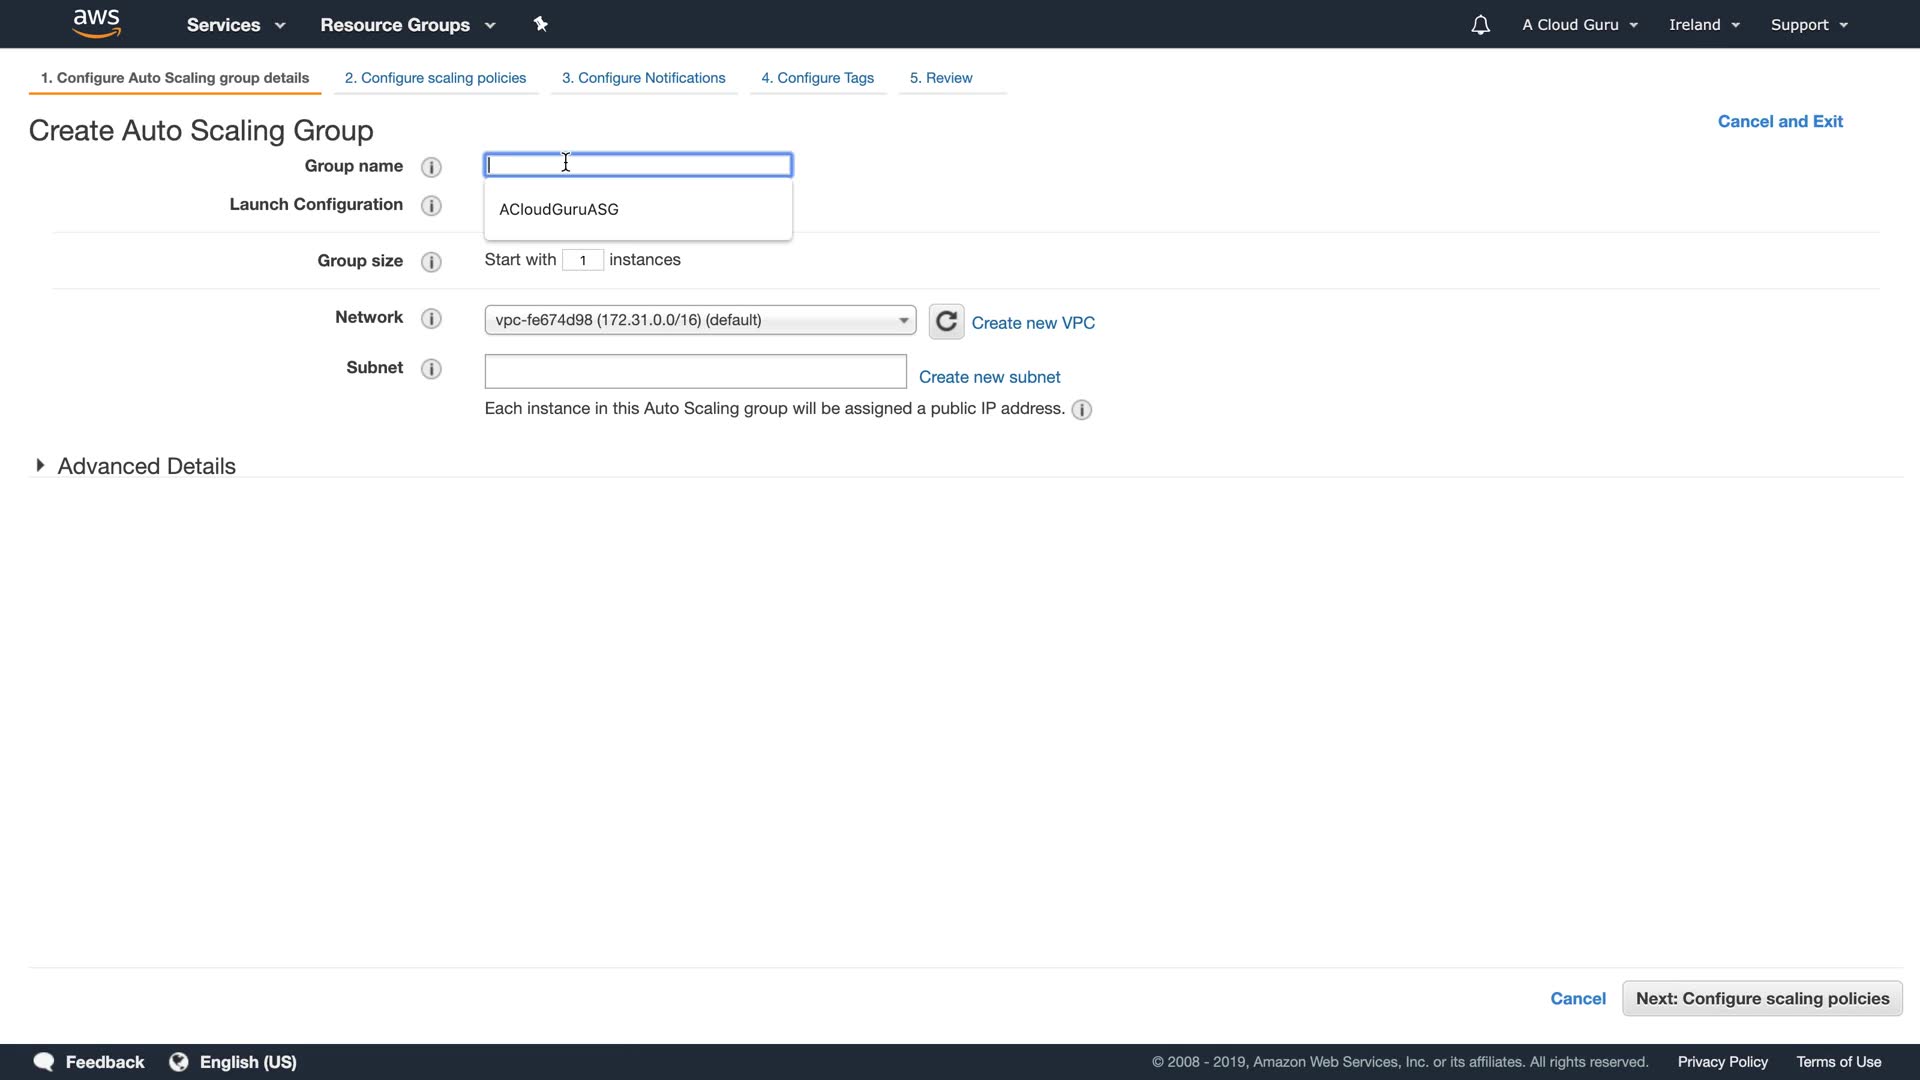This screenshot has height=1080, width=1920.
Task: Click info icon beside Subnet label
Action: tap(431, 369)
